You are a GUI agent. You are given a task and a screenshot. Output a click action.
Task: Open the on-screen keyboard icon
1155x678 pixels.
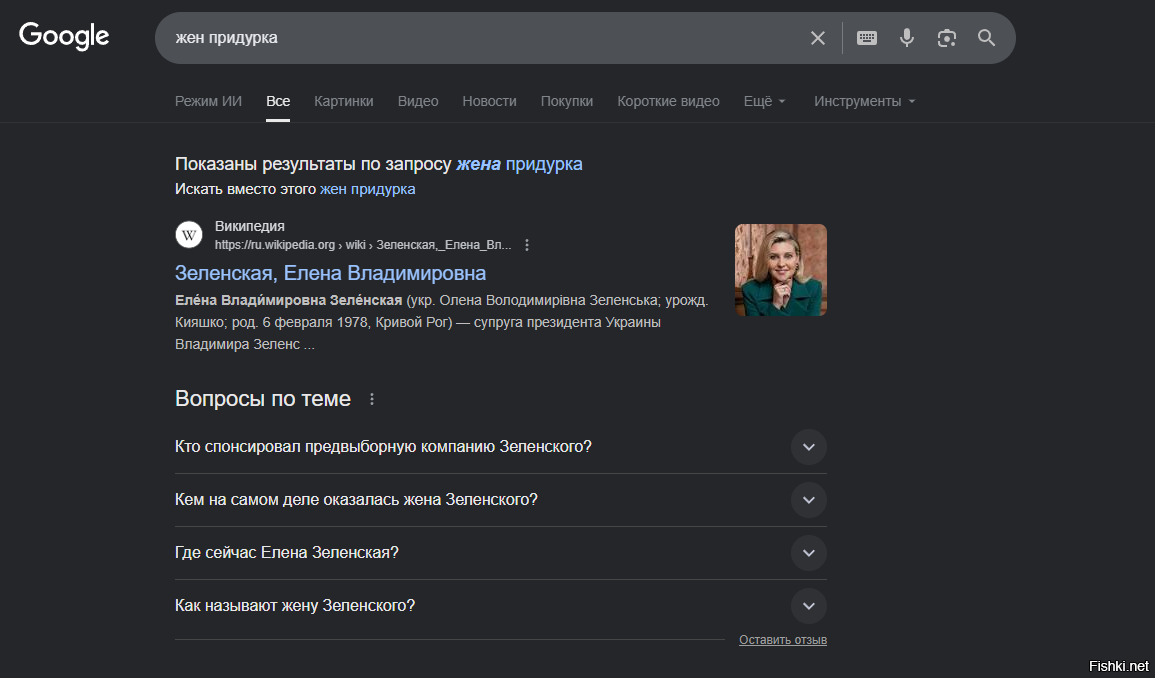tap(867, 38)
